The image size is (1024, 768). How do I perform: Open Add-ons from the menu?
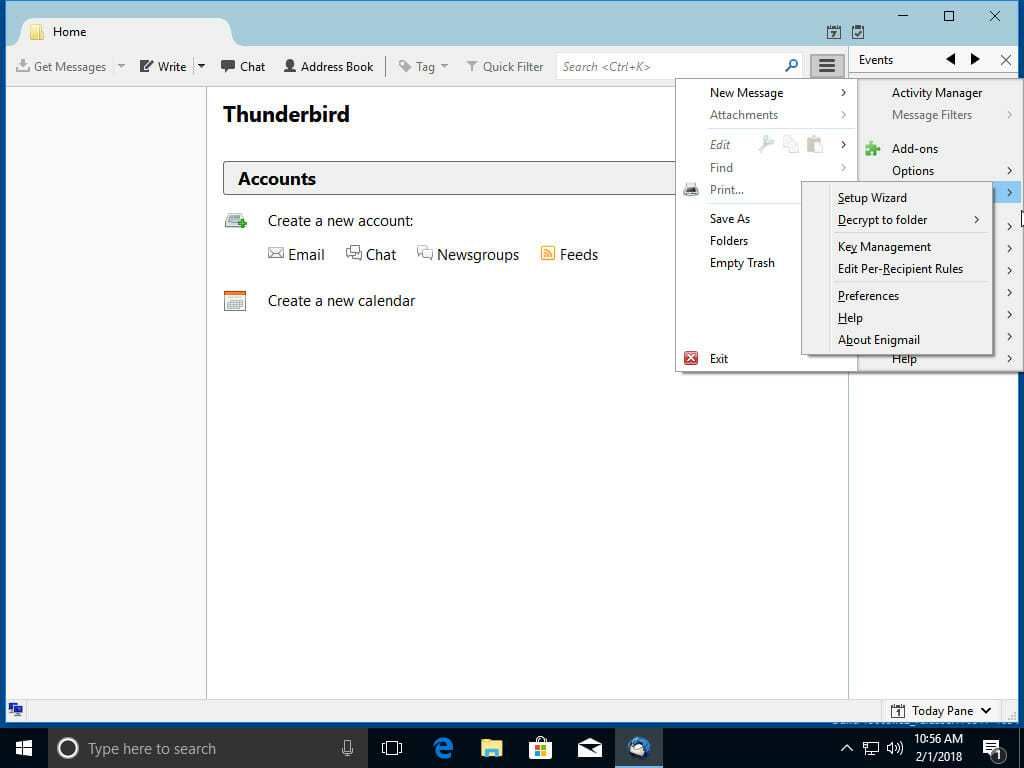[914, 149]
